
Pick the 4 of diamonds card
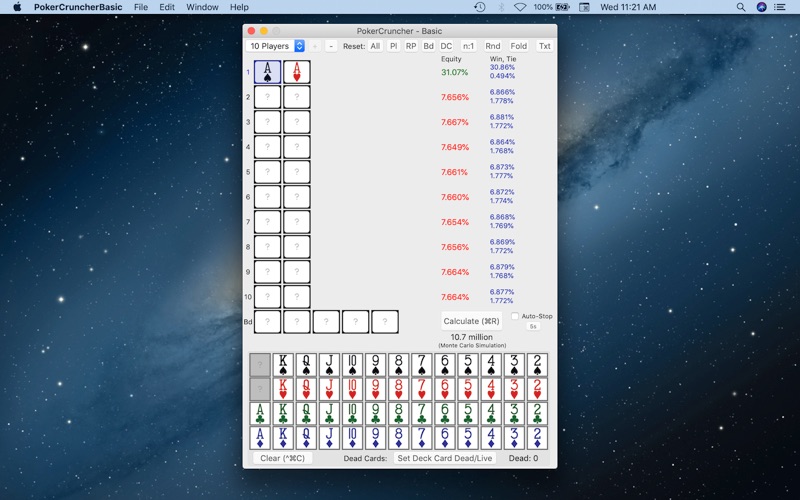tap(491, 438)
